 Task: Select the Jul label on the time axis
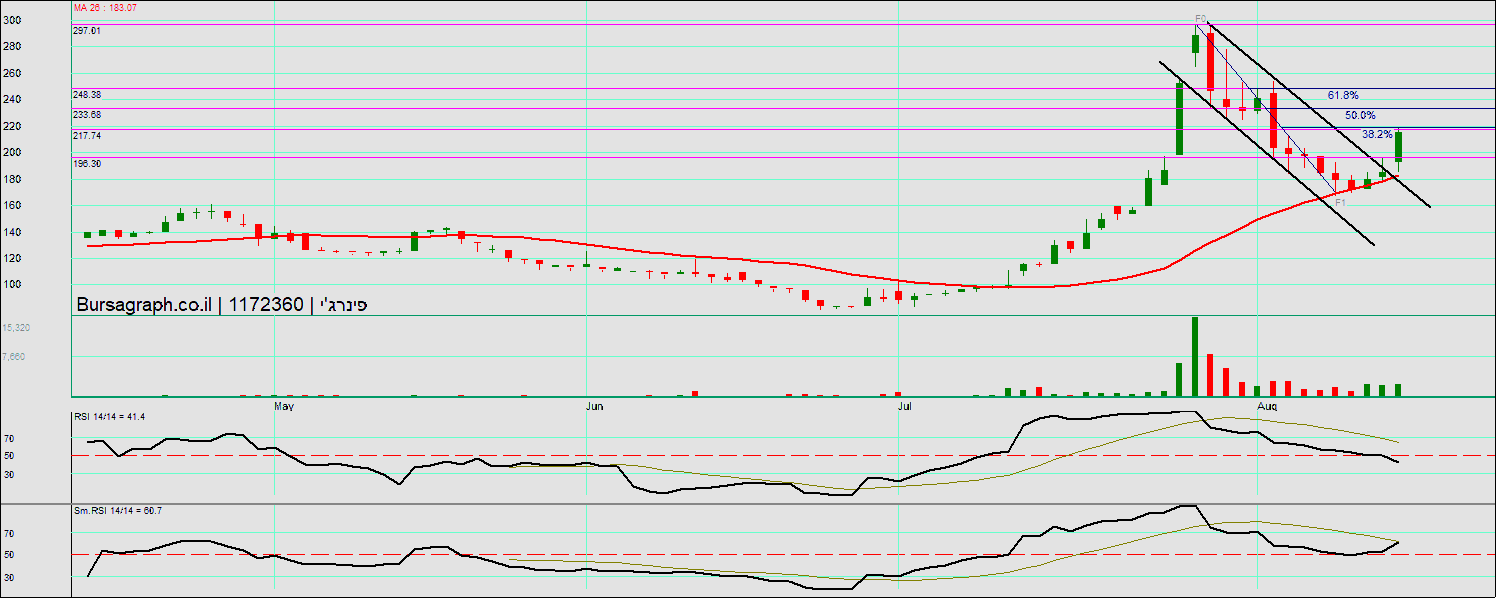point(905,407)
